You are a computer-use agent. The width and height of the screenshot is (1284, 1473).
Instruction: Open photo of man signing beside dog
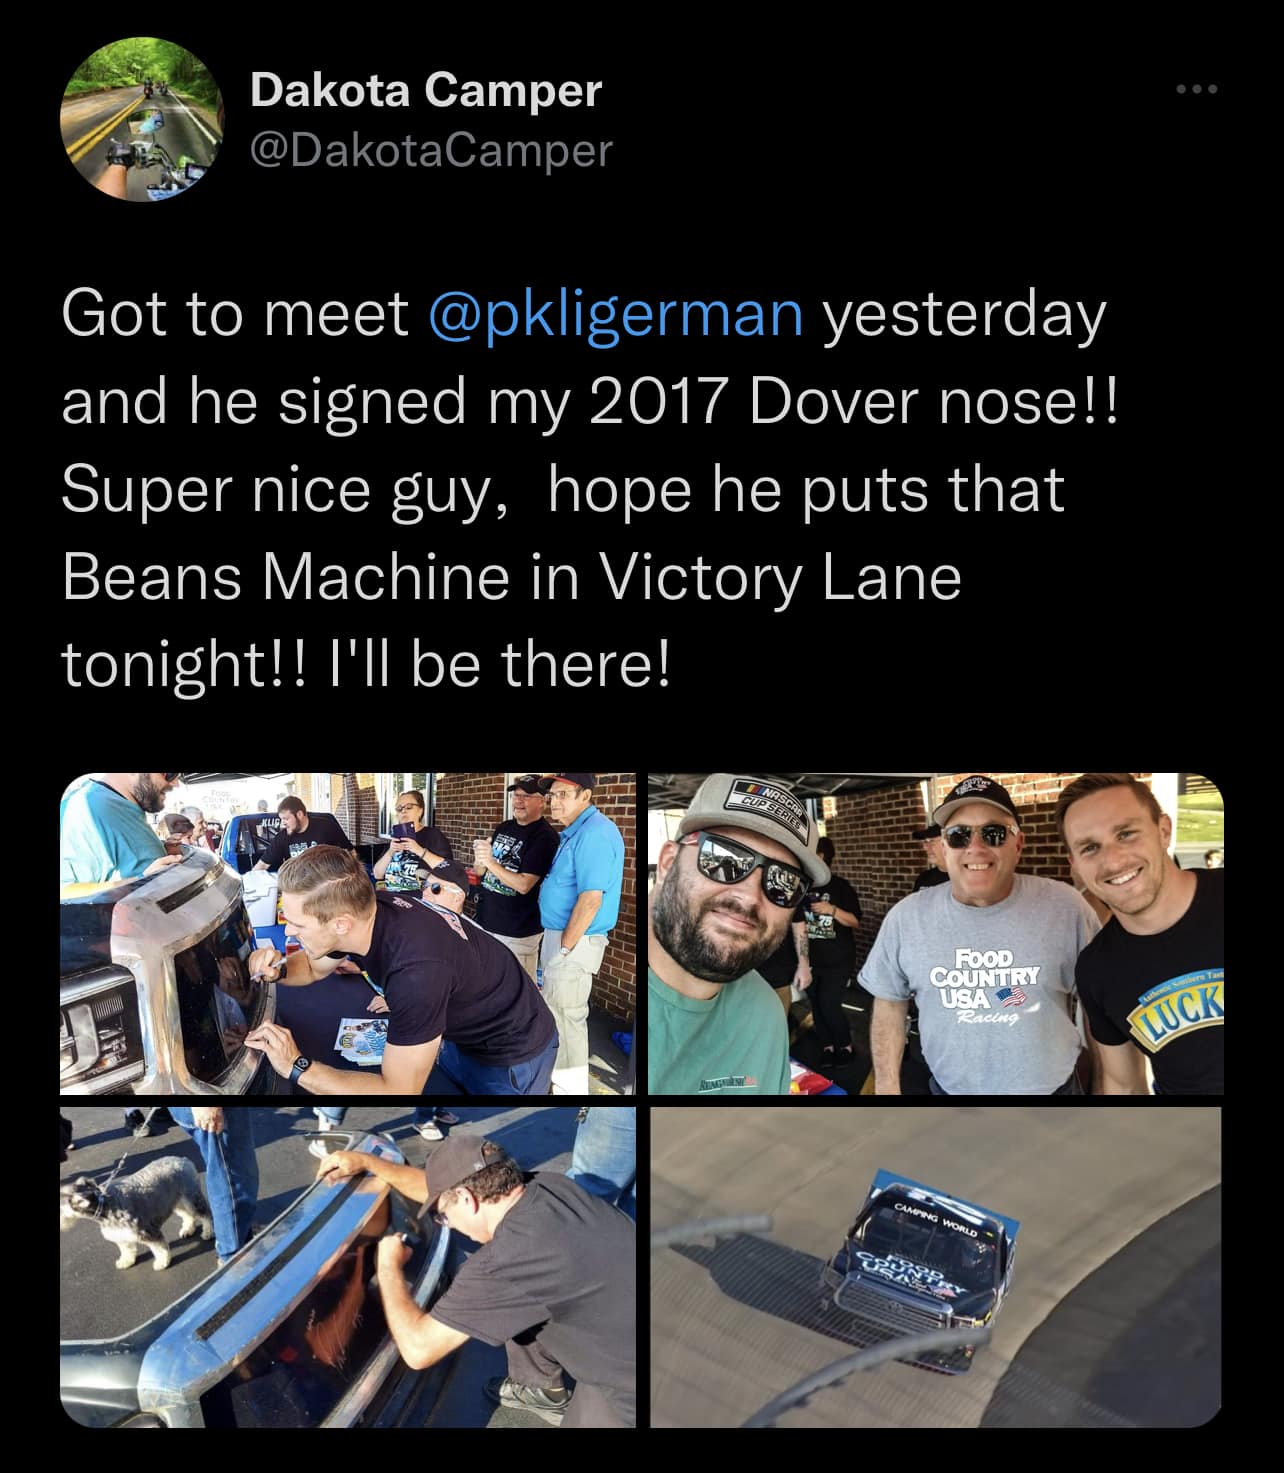(x=348, y=1267)
